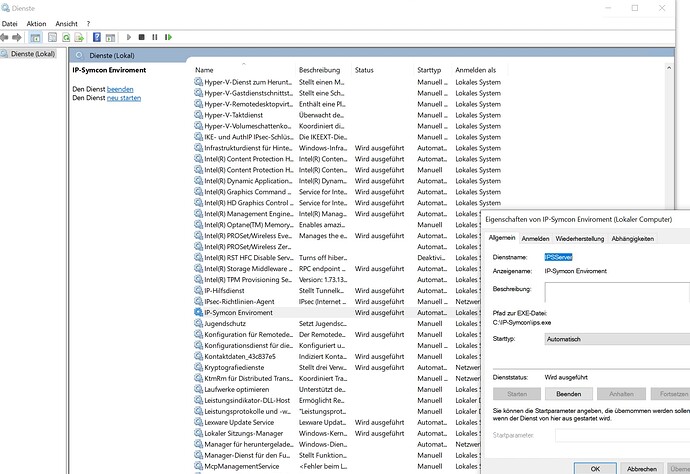
Task: Click the highlighted IPSServer Dienstname field
Action: tap(558, 257)
